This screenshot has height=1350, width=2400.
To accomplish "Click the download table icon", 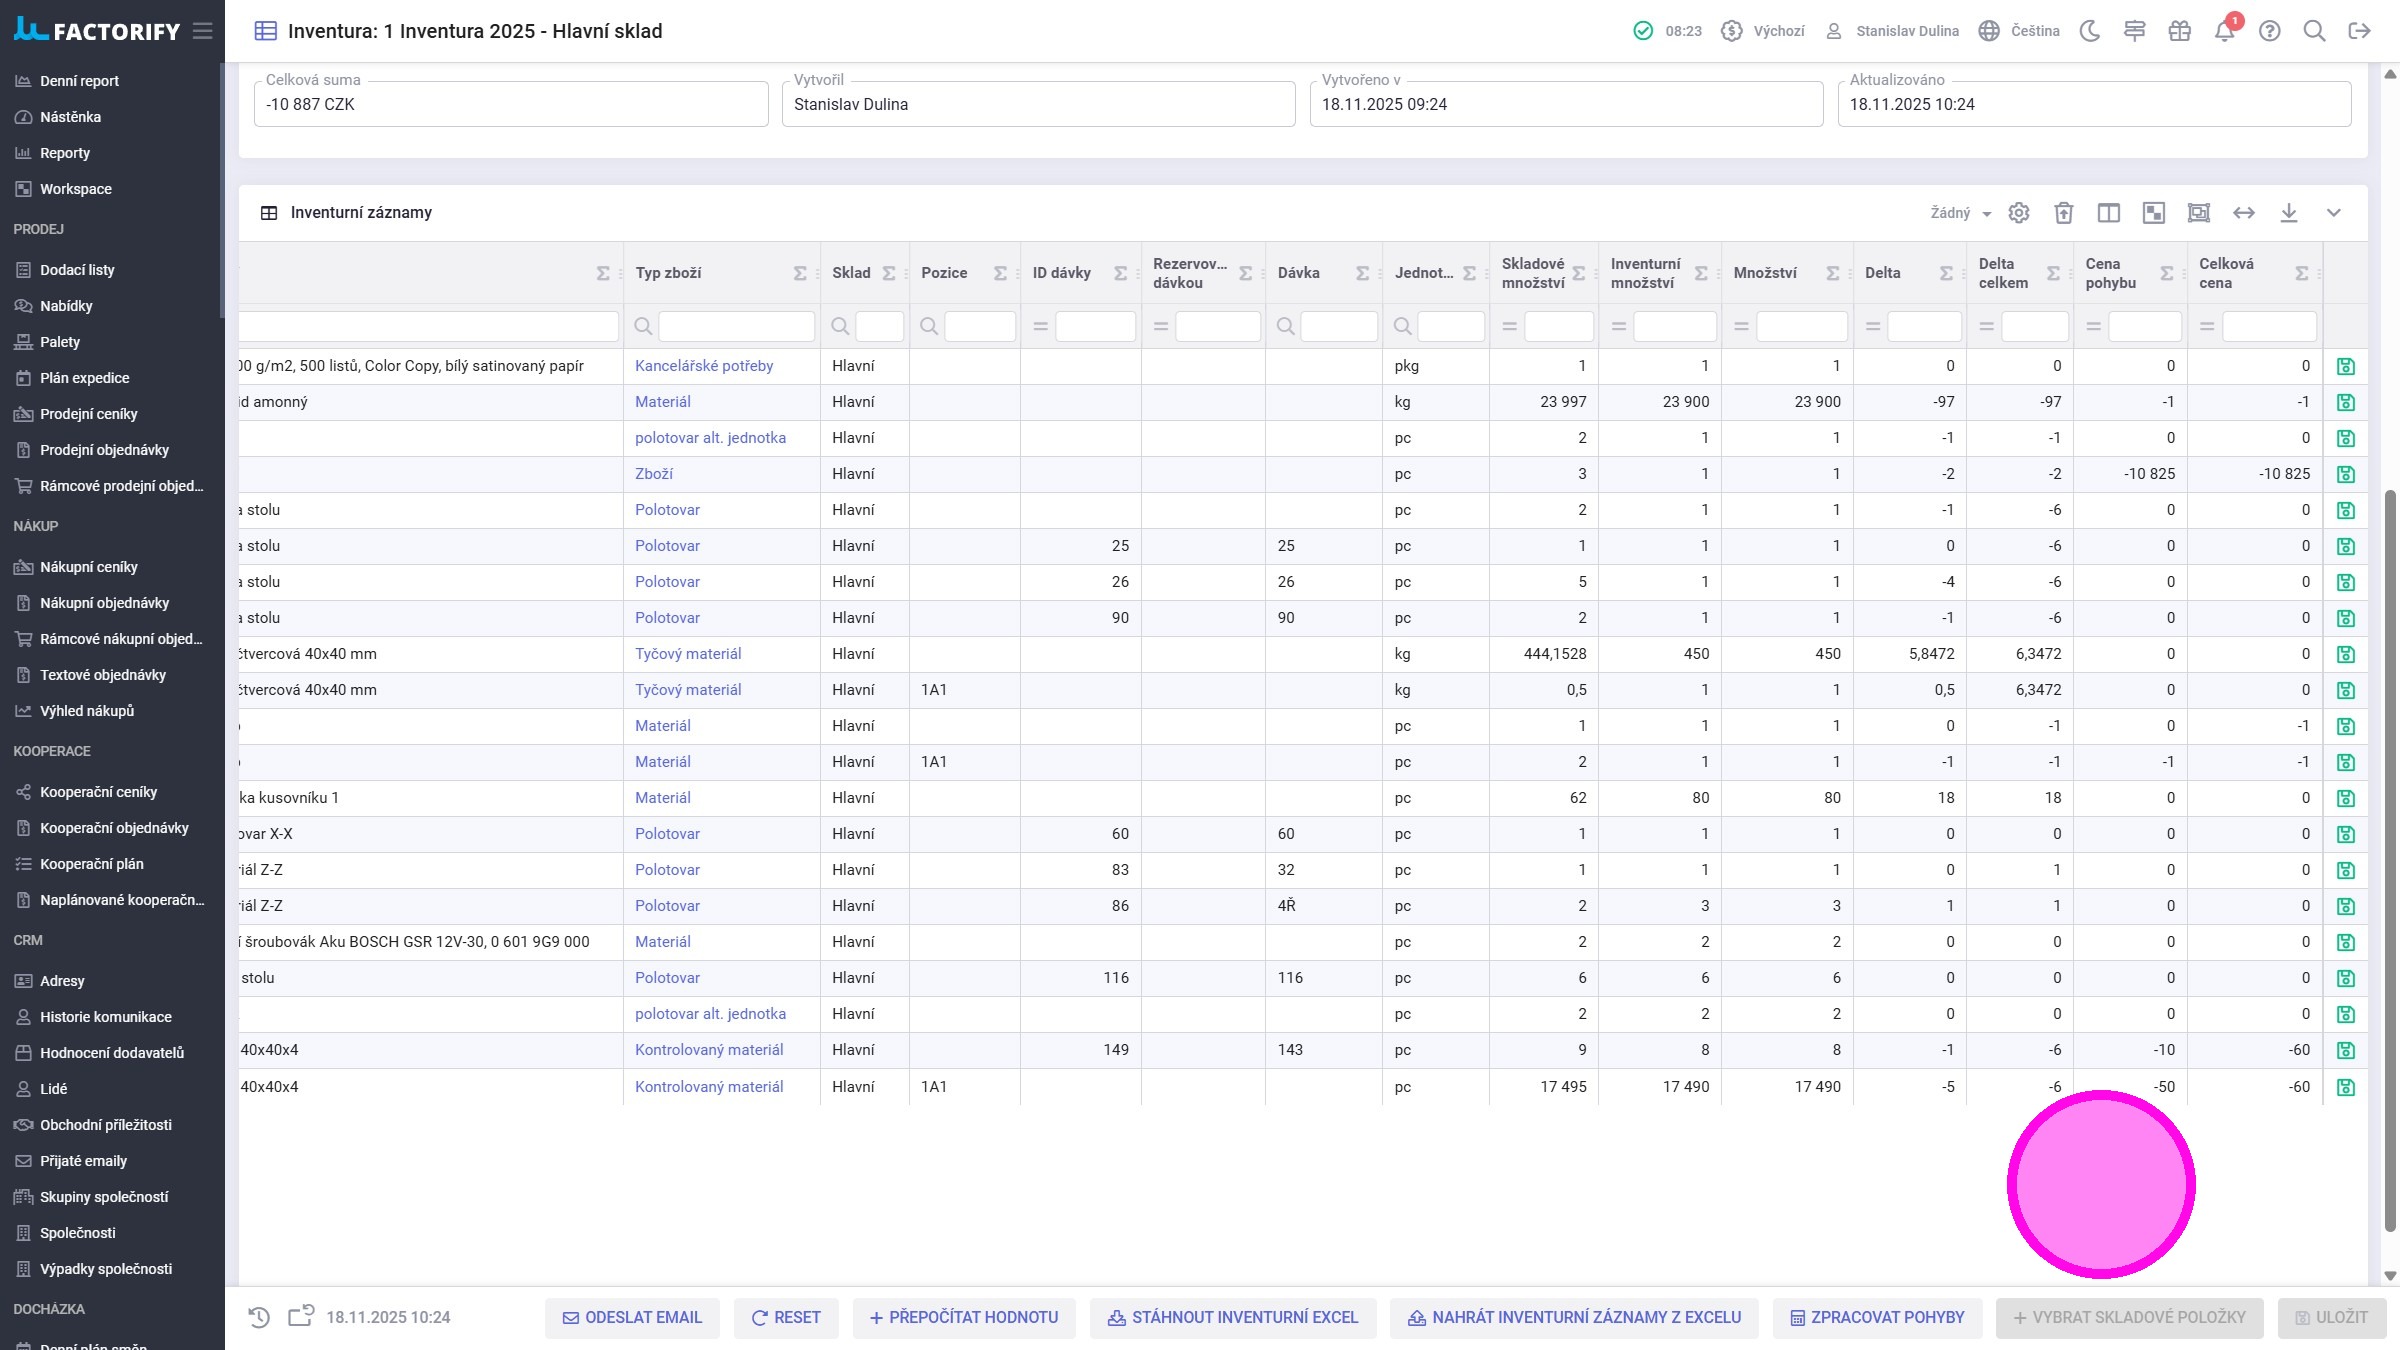I will (x=2289, y=213).
